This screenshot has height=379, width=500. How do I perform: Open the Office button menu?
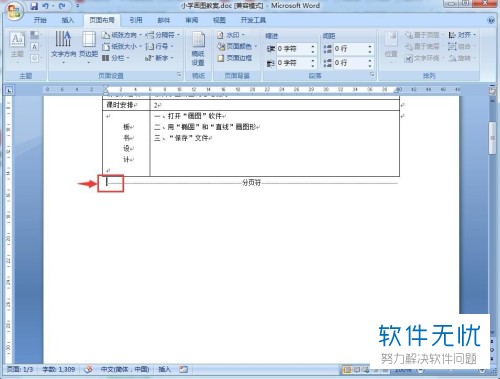point(14,12)
